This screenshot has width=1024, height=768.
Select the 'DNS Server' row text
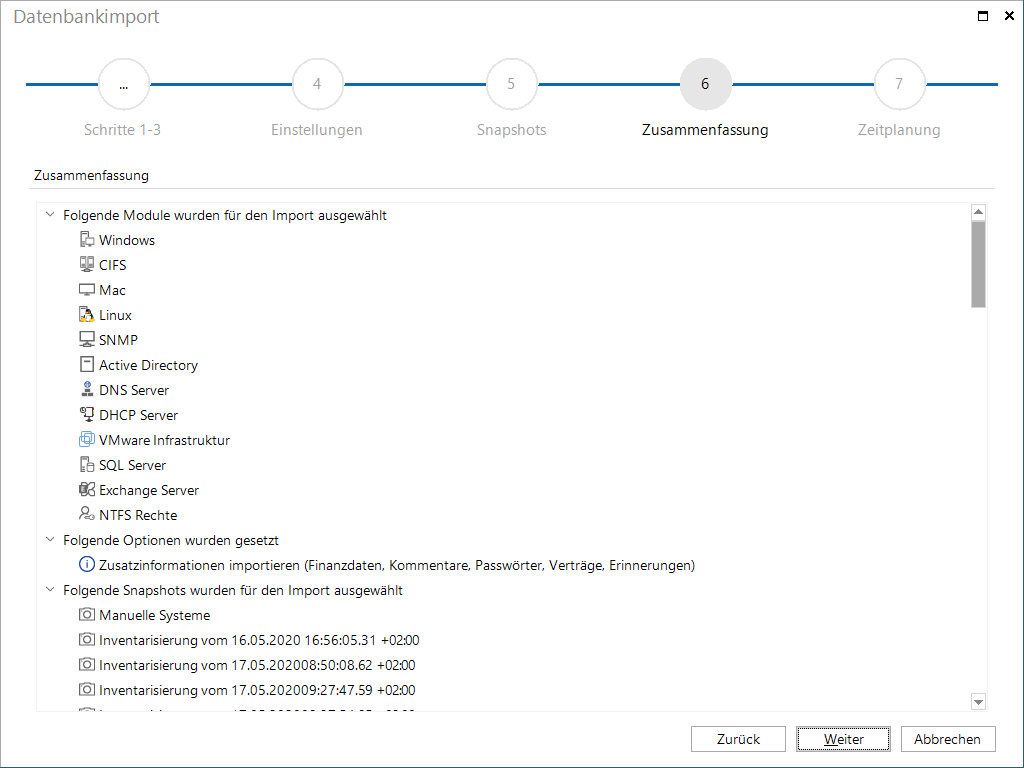pyautogui.click(x=134, y=390)
